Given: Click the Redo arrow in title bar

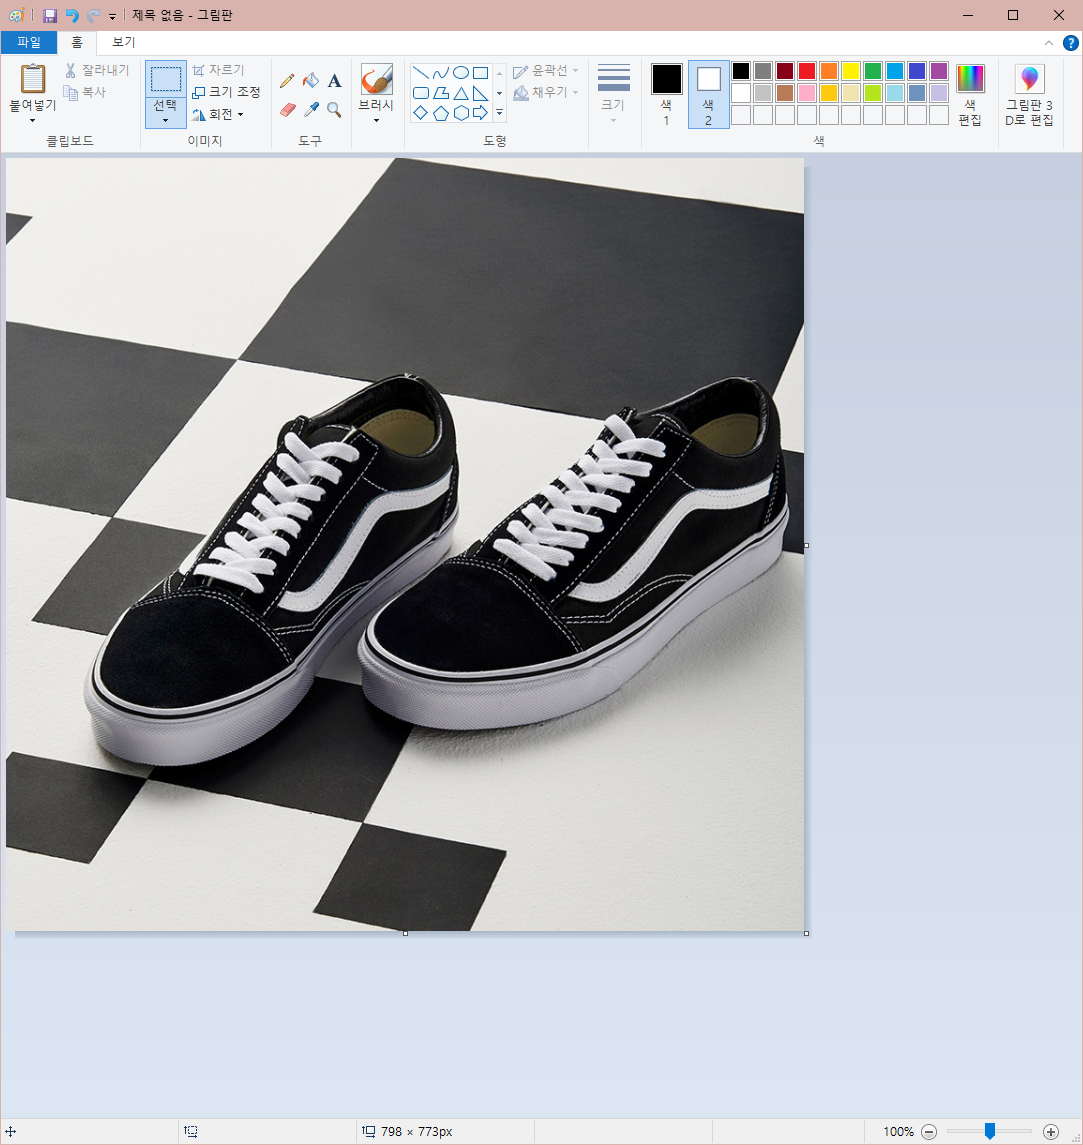Looking at the screenshot, I should pyautogui.click(x=93, y=15).
